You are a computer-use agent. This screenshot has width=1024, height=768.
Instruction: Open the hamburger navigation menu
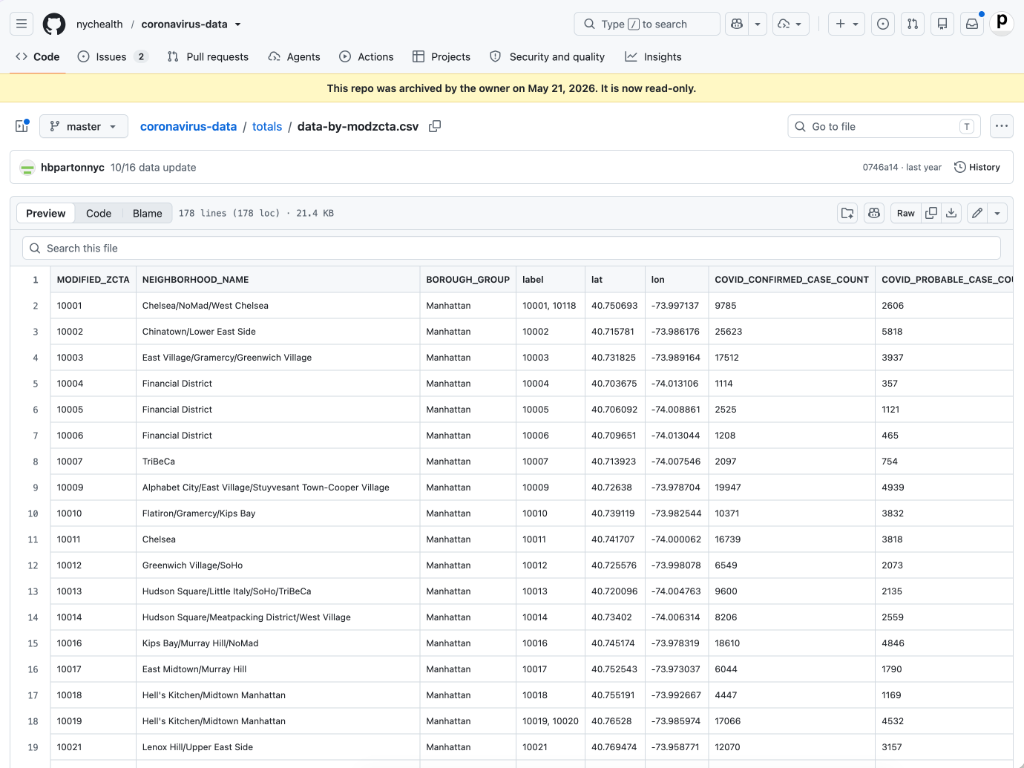[x=22, y=24]
